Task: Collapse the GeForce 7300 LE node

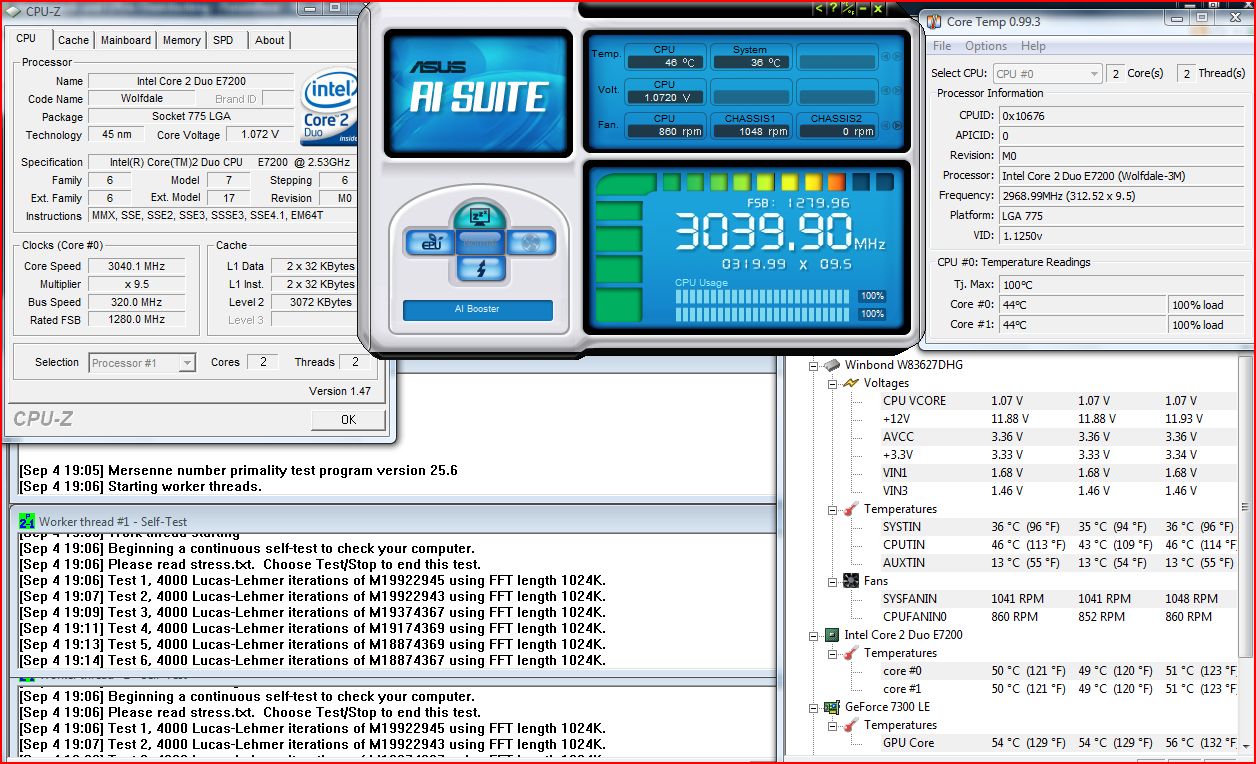Action: coord(813,707)
